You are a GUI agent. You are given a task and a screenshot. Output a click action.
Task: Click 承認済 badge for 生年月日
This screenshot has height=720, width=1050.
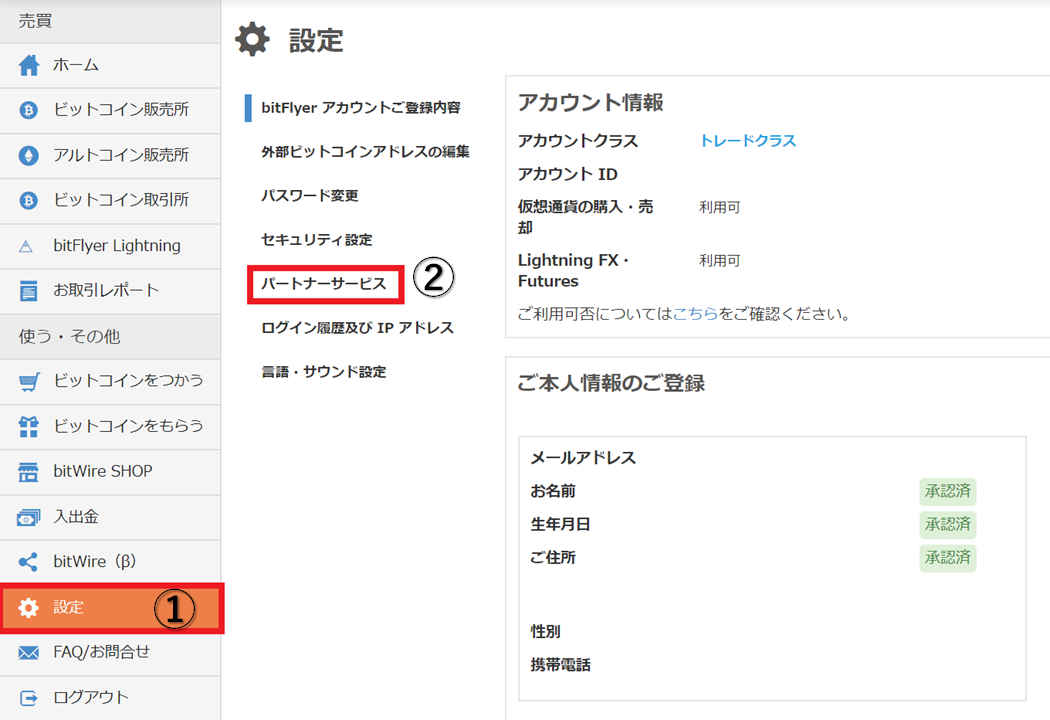pyautogui.click(x=948, y=524)
